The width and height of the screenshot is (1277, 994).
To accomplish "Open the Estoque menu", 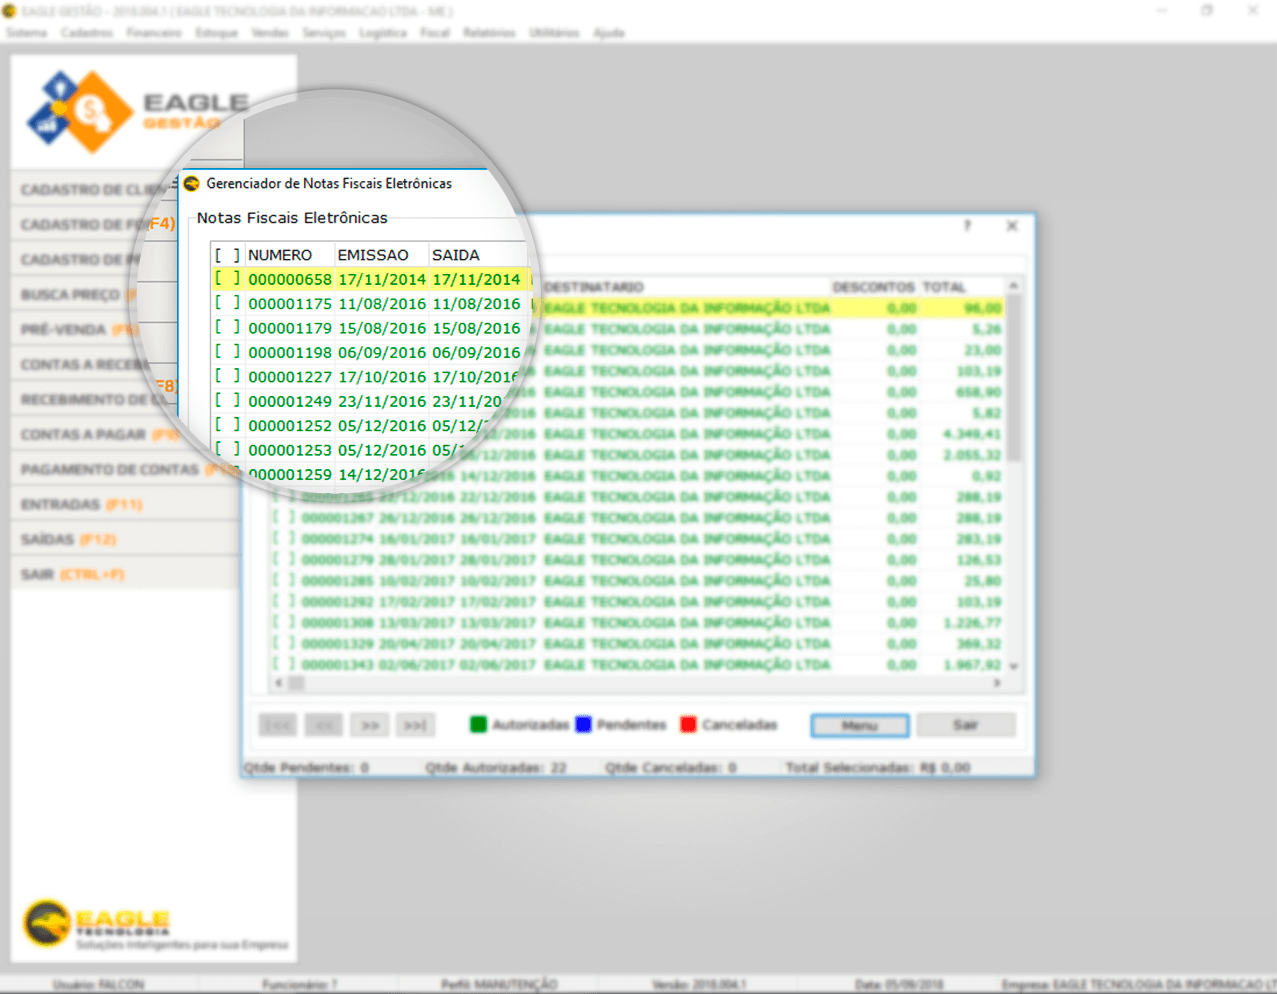I will click(217, 33).
